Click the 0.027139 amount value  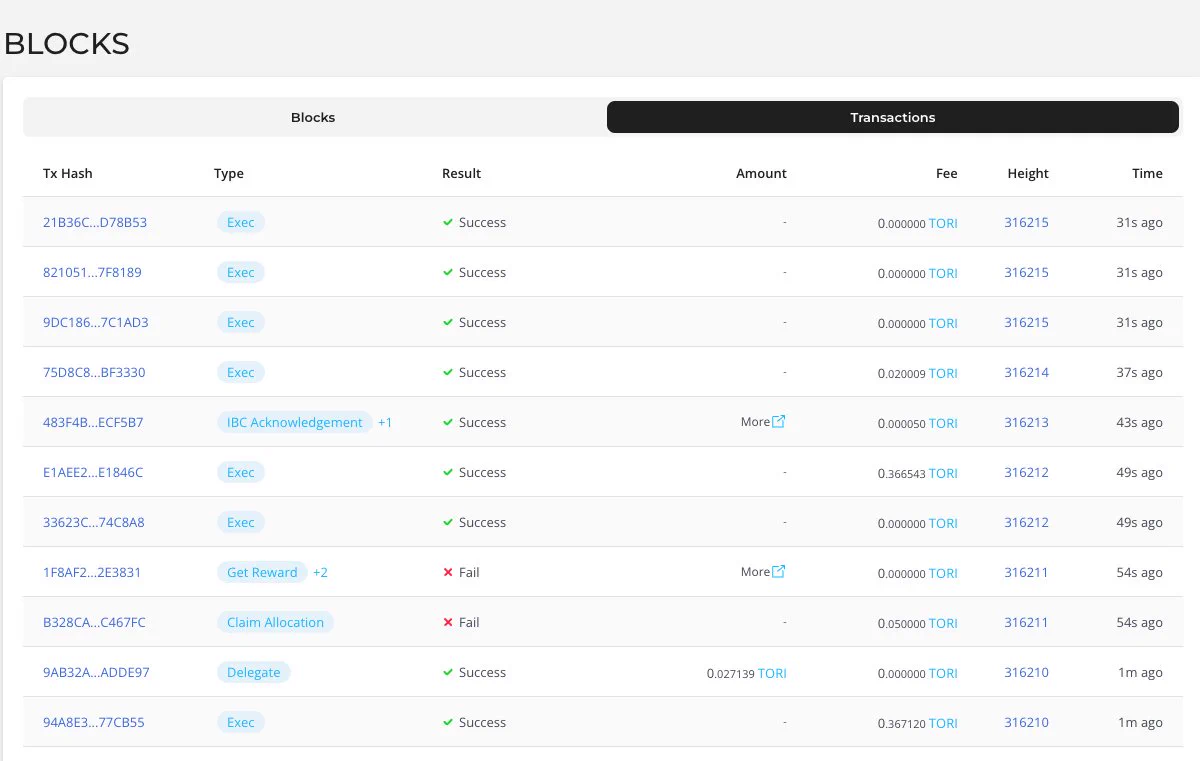tap(731, 674)
